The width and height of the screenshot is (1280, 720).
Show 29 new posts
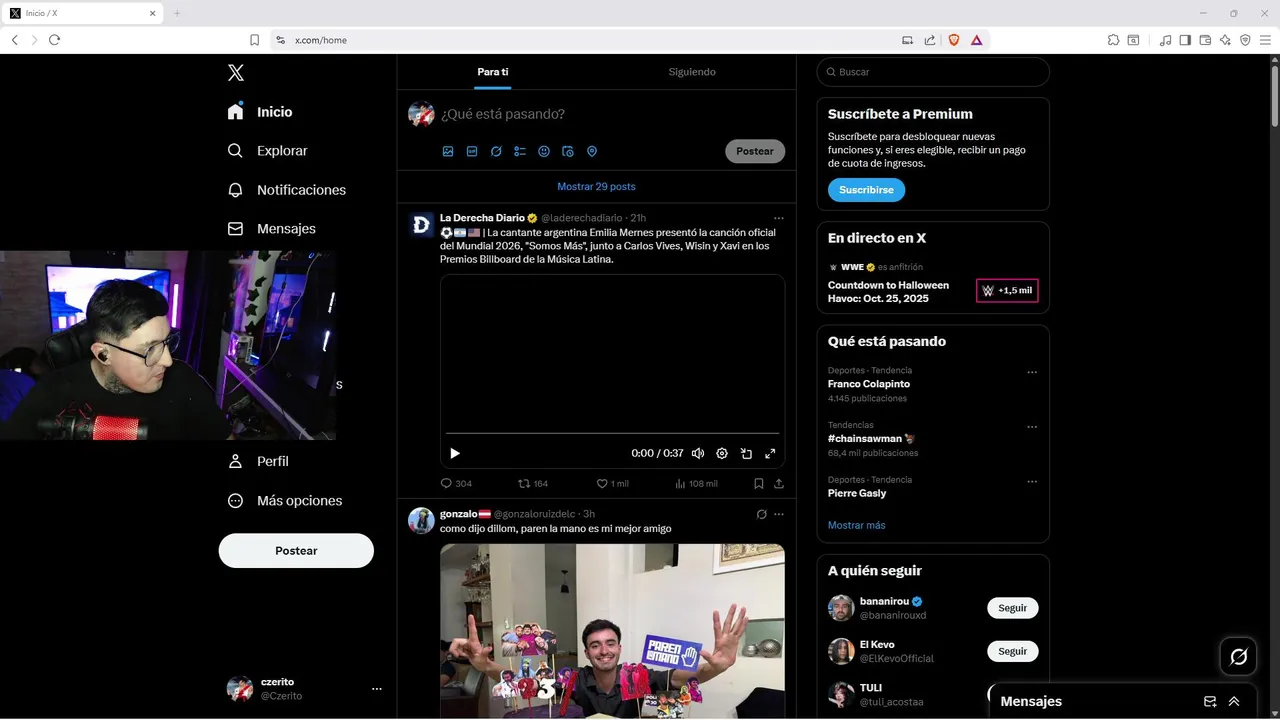pos(596,187)
